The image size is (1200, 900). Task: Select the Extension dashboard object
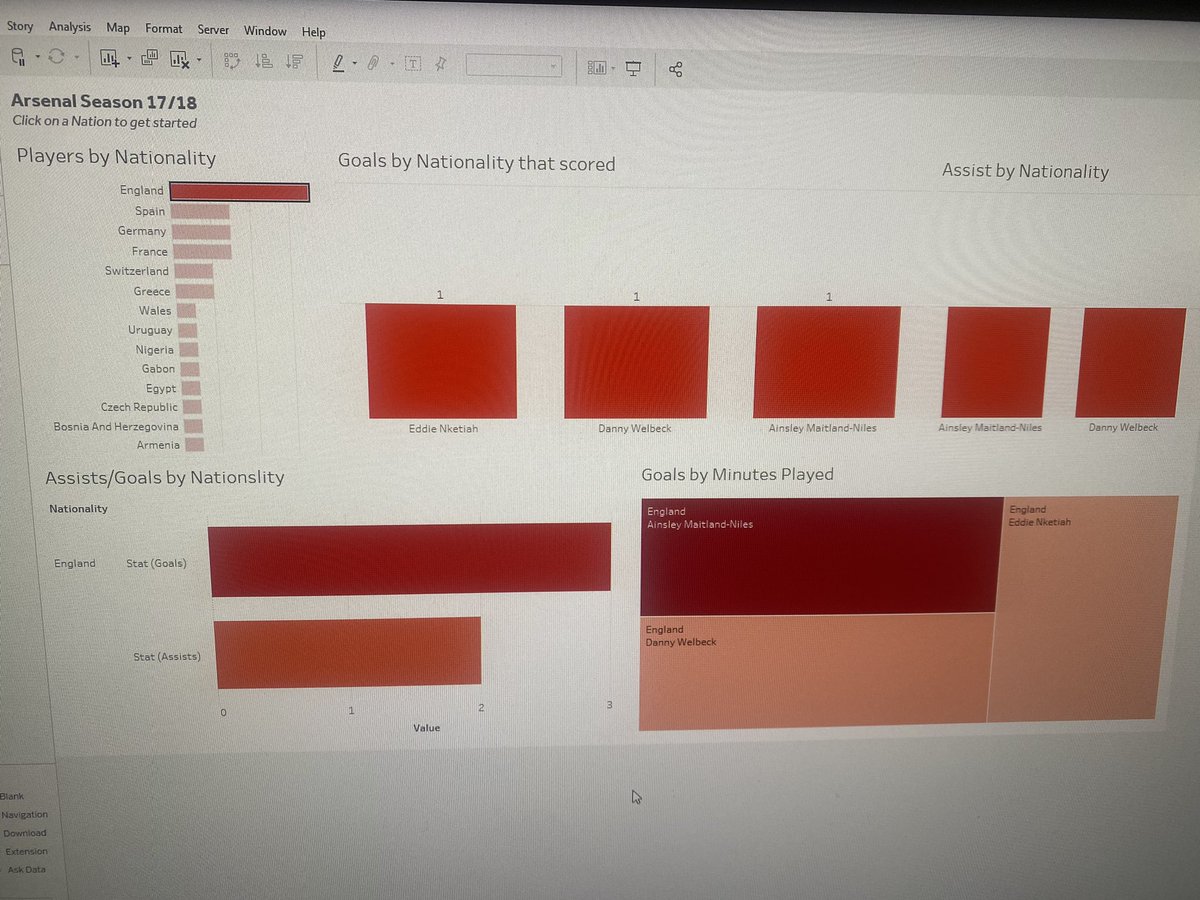coord(26,851)
